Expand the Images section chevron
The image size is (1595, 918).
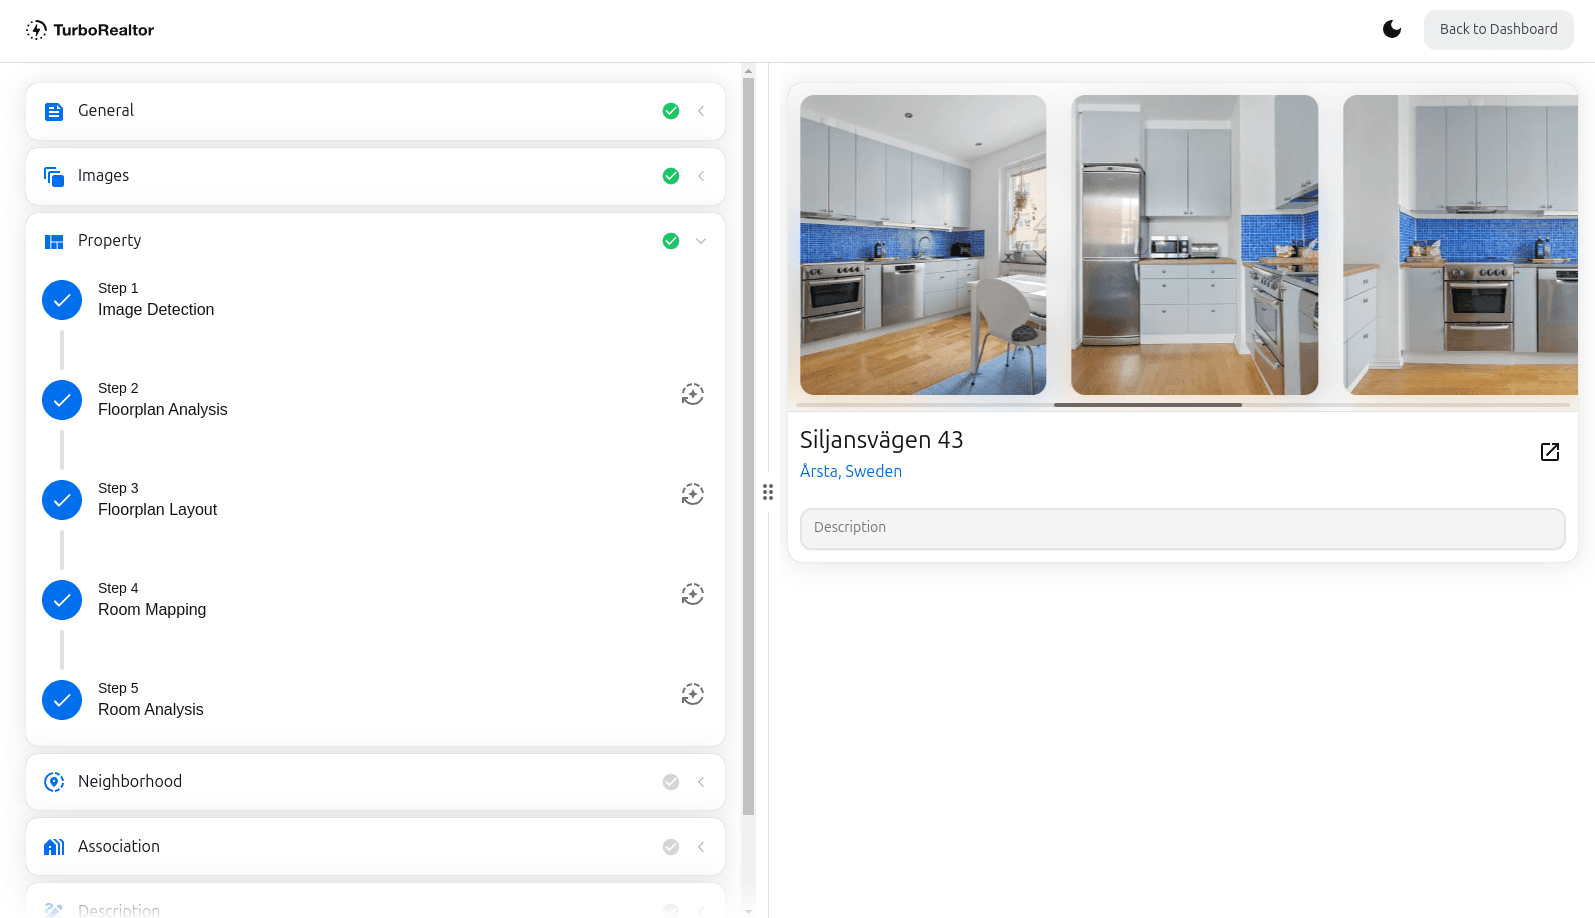coord(701,176)
